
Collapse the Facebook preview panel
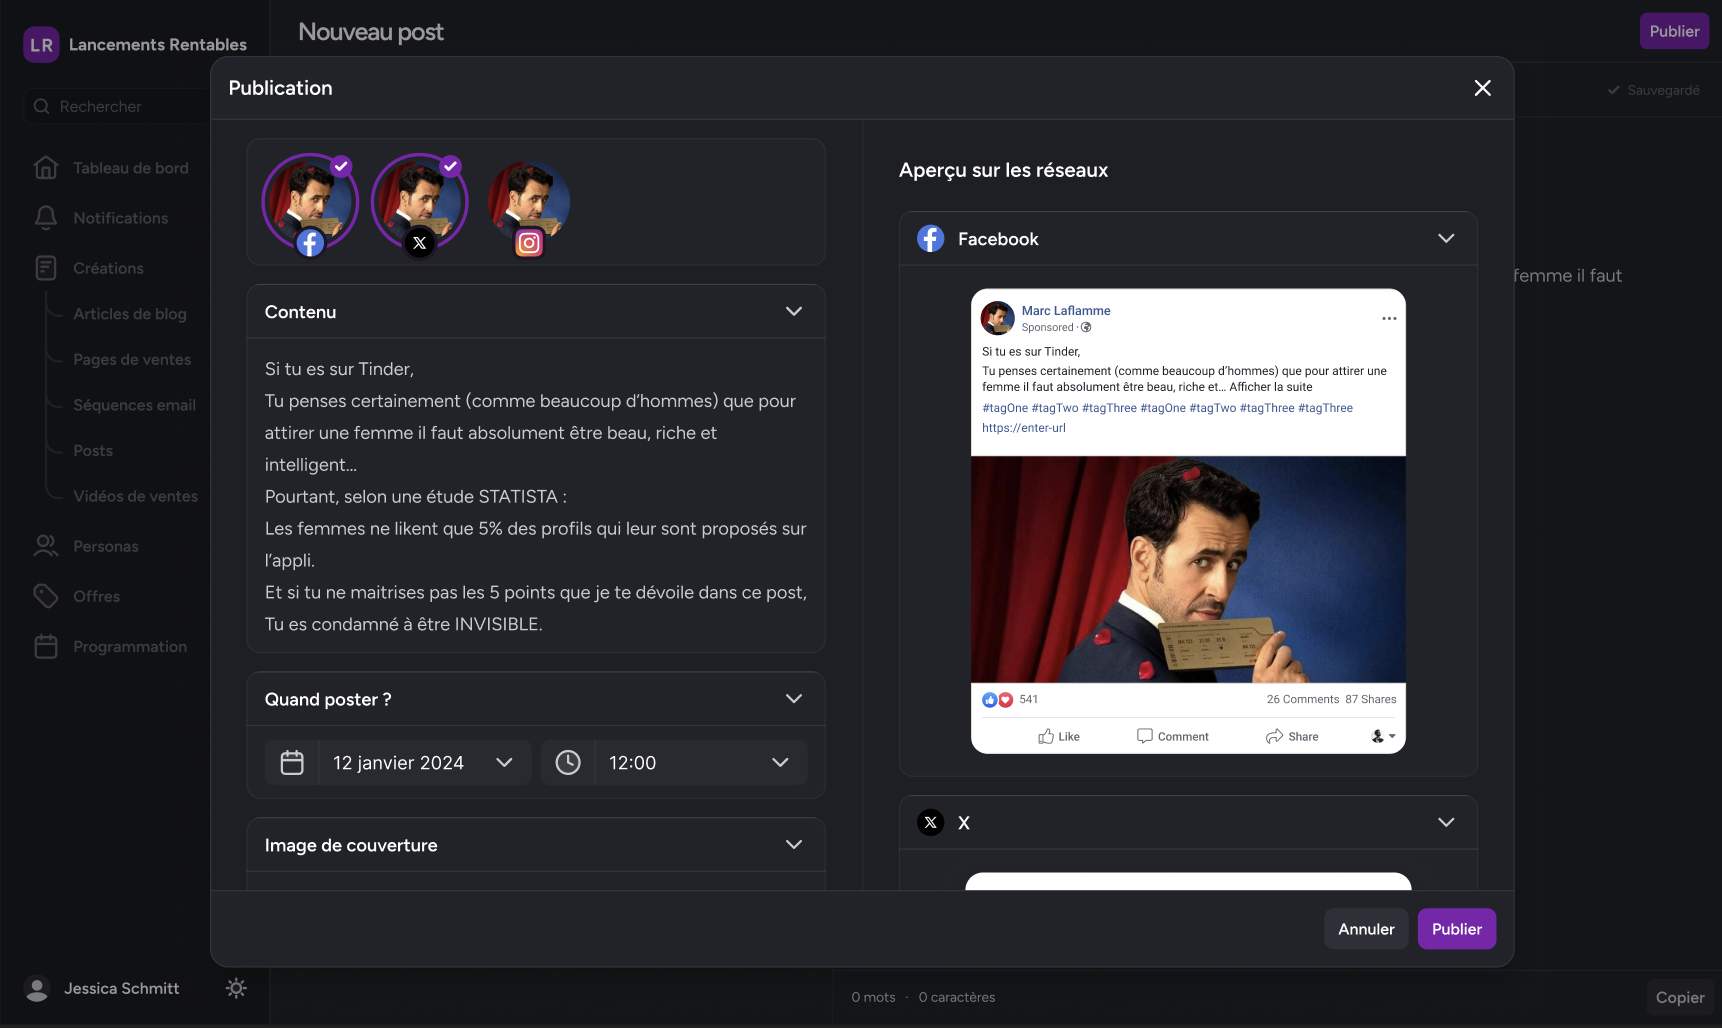coord(1445,239)
